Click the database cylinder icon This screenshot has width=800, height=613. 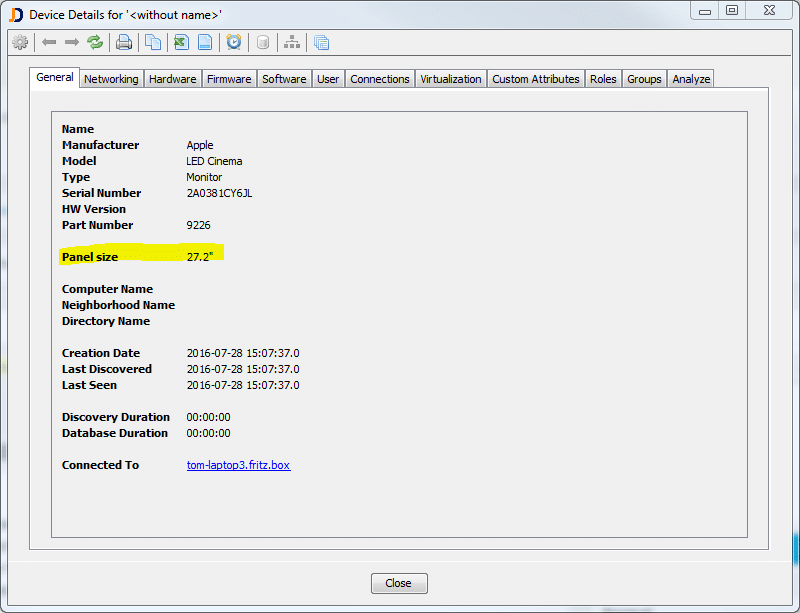point(263,42)
